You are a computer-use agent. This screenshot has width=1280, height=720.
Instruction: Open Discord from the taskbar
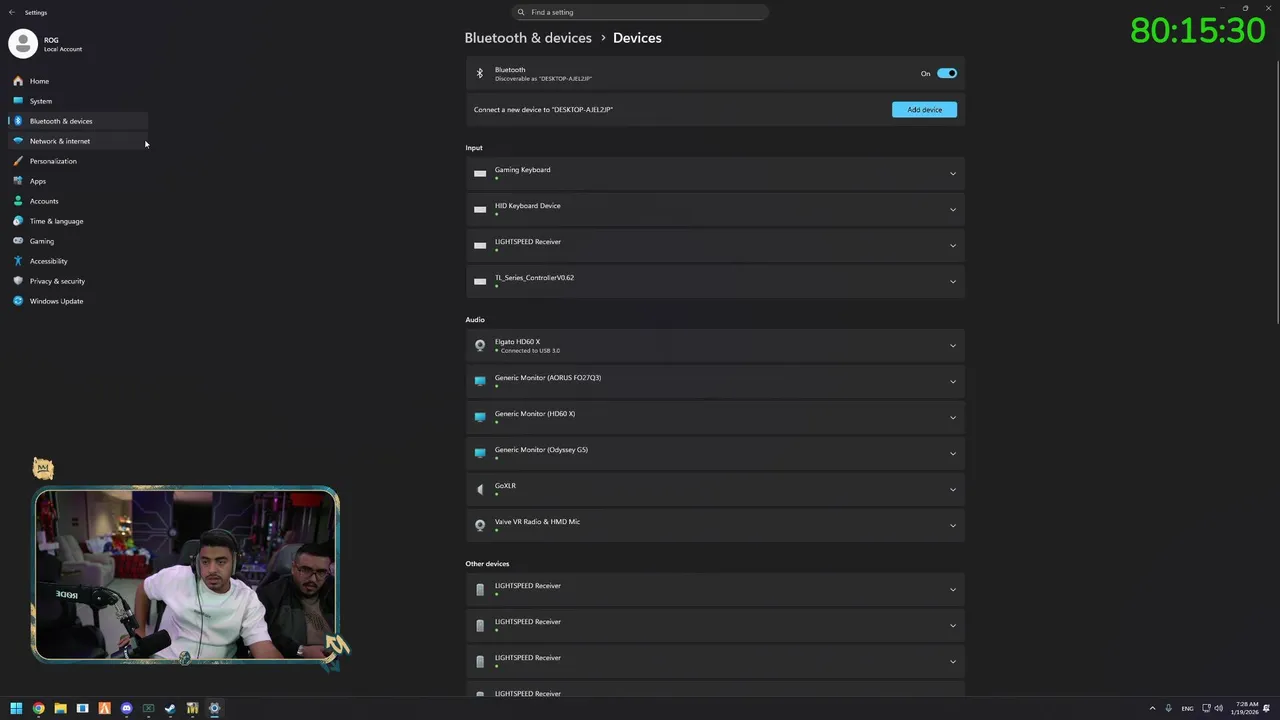pyautogui.click(x=126, y=708)
